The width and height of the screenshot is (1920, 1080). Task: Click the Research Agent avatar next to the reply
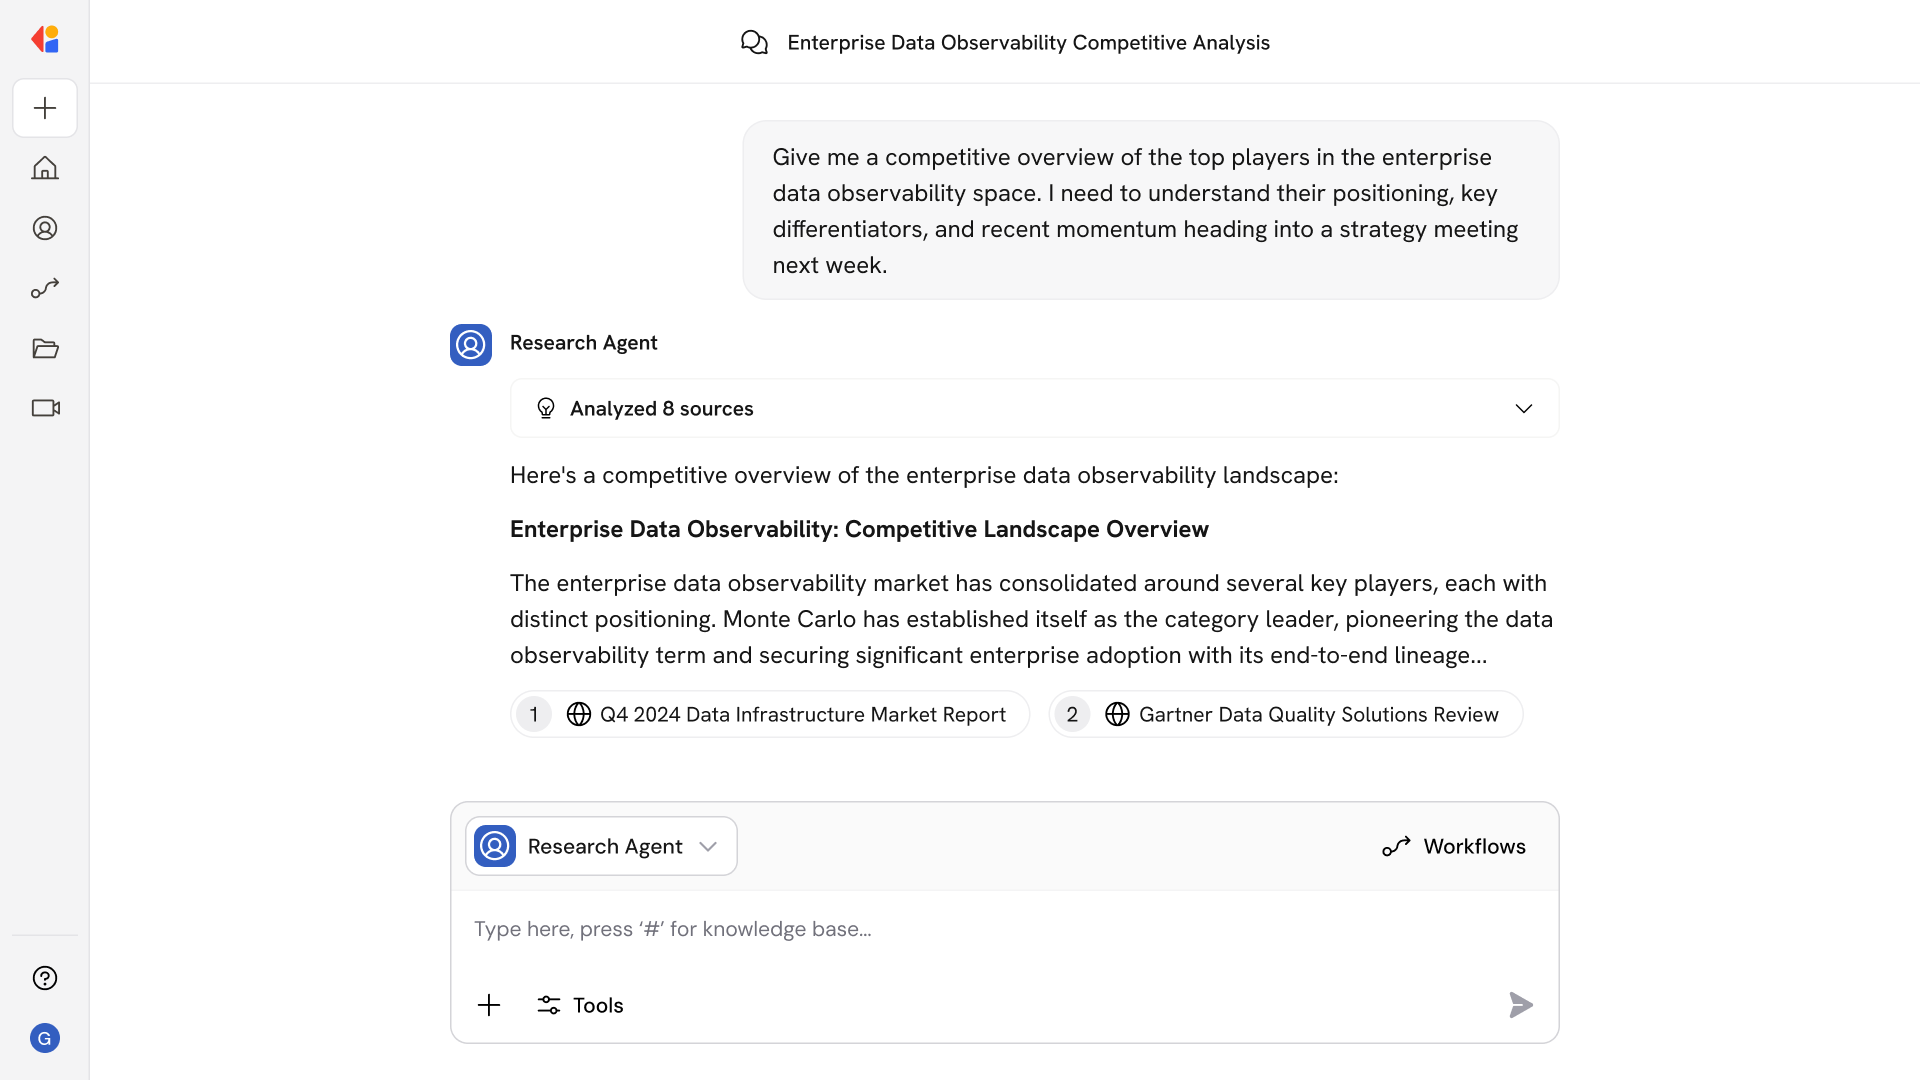tap(470, 345)
